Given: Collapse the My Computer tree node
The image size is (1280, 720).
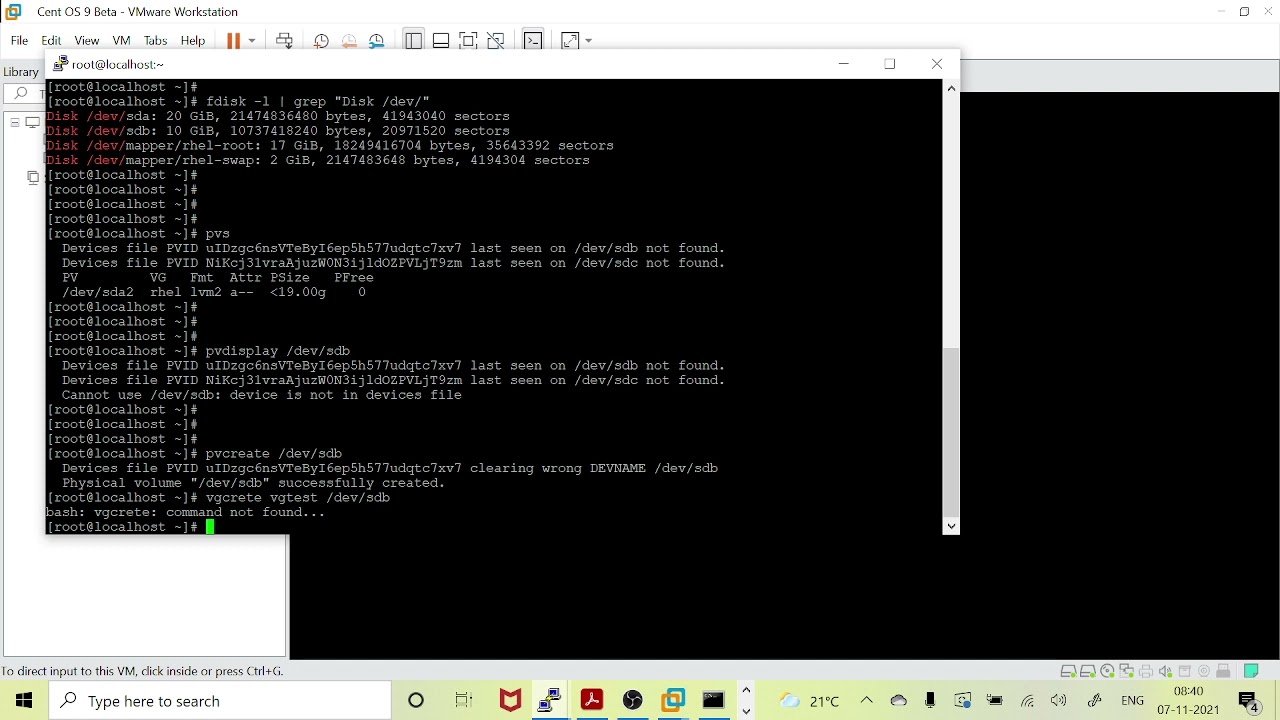Looking at the screenshot, I should [x=14, y=123].
